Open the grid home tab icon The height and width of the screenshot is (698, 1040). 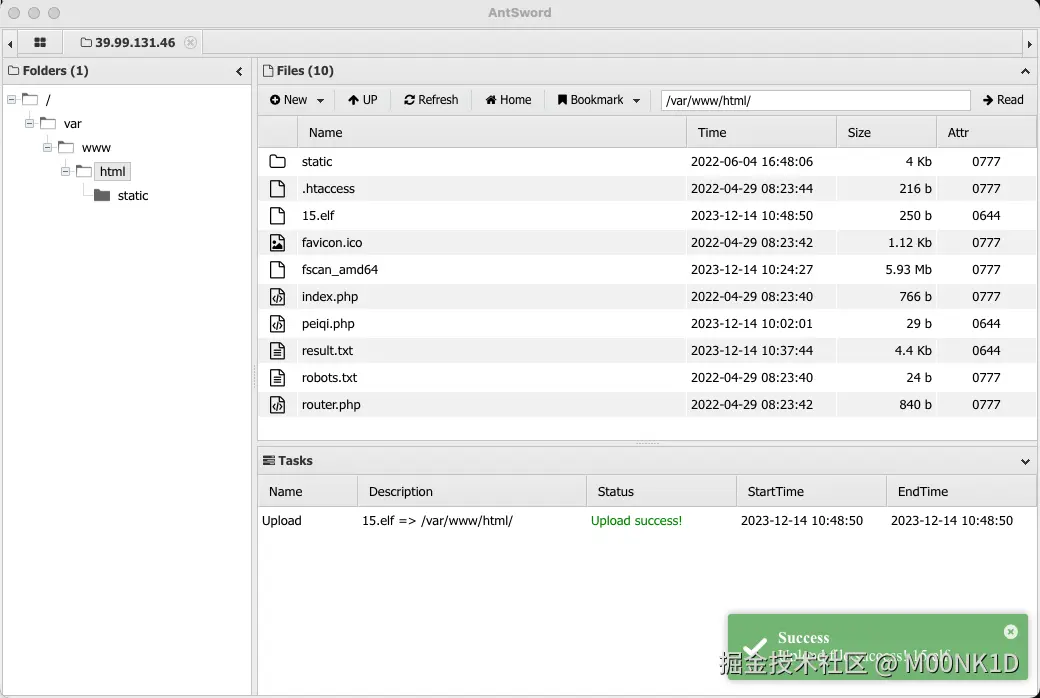40,42
